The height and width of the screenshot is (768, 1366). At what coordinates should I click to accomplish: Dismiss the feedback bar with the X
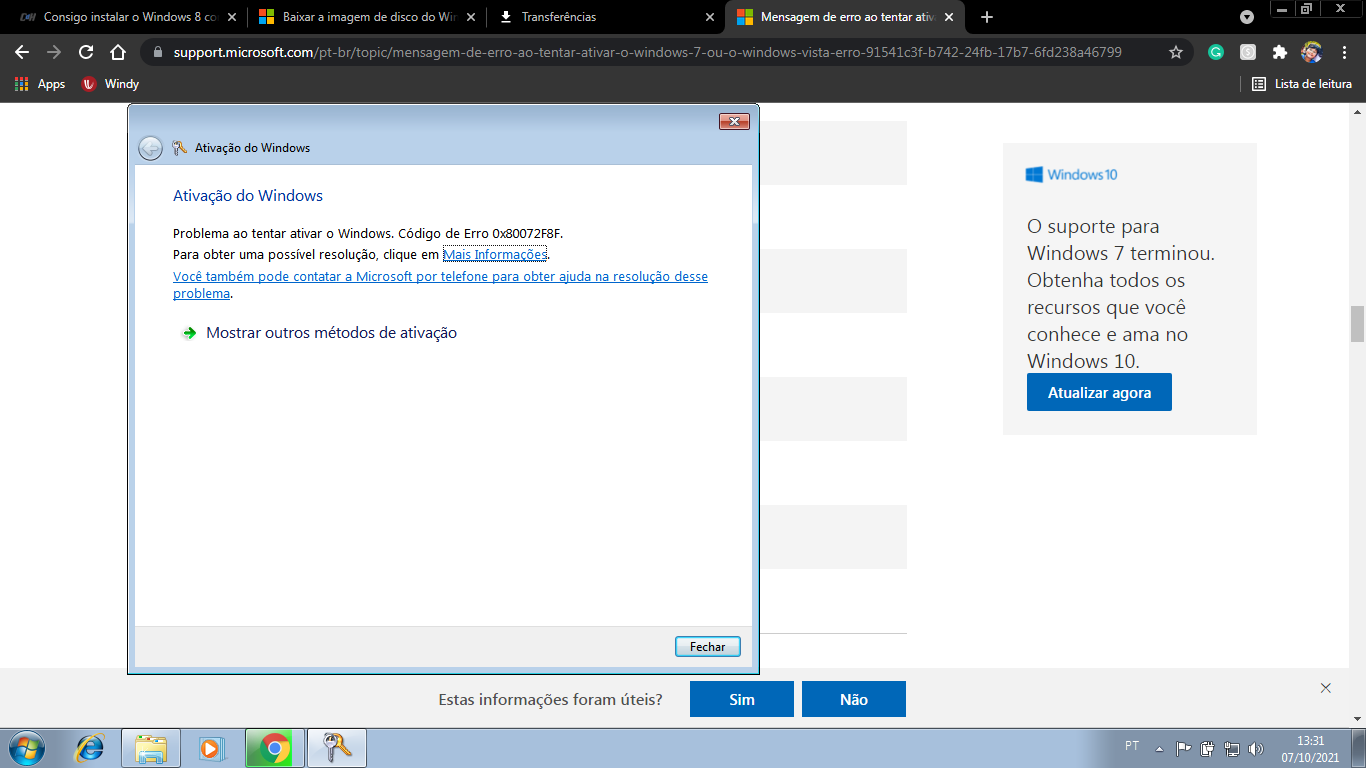(x=1326, y=688)
